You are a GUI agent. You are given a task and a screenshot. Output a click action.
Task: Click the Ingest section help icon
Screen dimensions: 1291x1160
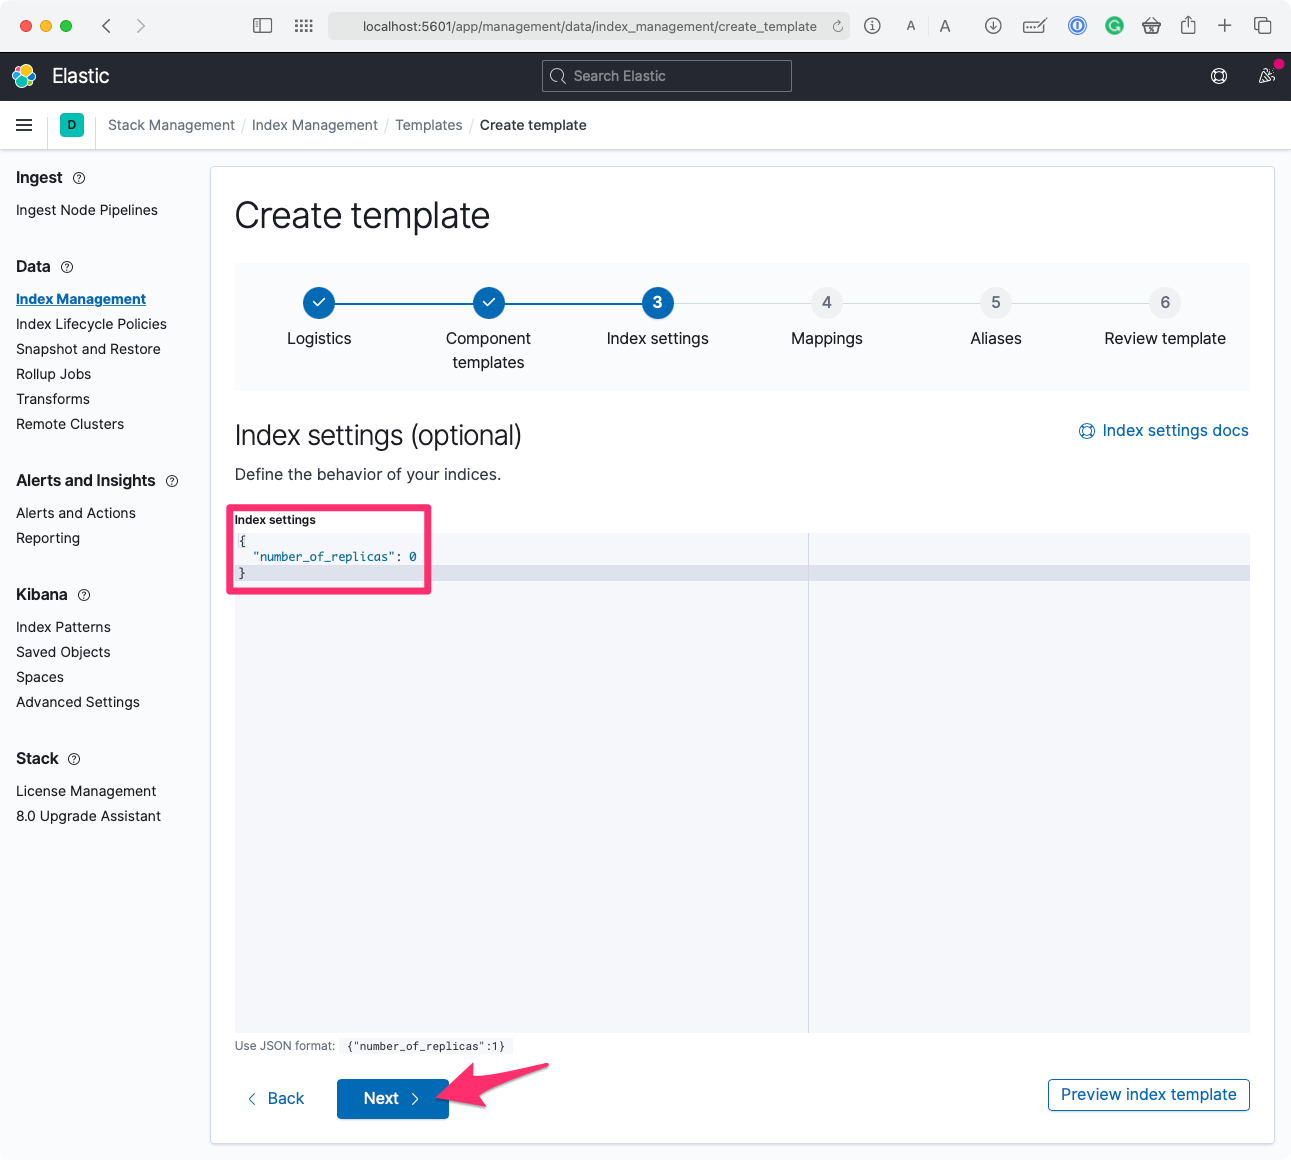click(79, 178)
